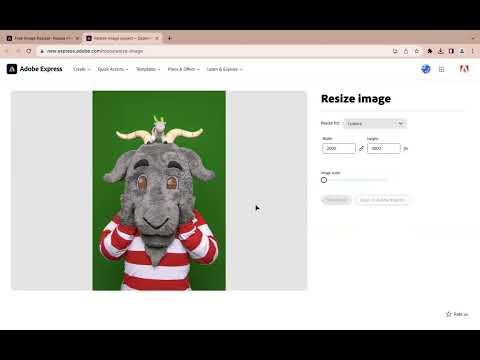Click the browser back arrow
This screenshot has width=480, height=360.
point(7,51)
